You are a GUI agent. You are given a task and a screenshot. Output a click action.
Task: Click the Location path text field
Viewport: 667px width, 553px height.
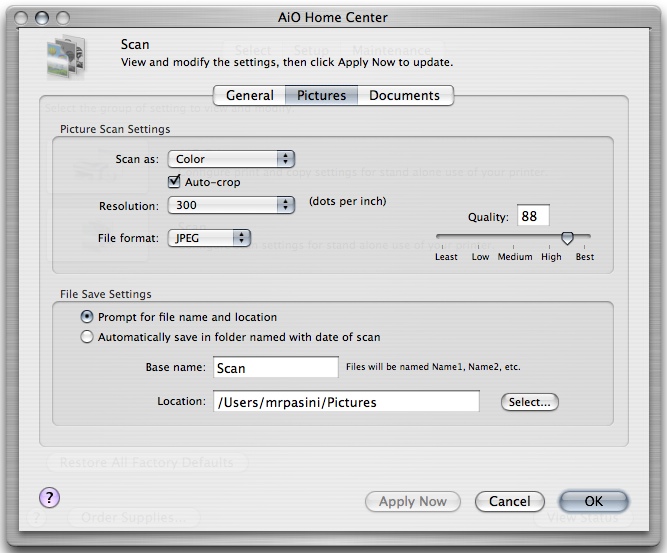point(346,402)
